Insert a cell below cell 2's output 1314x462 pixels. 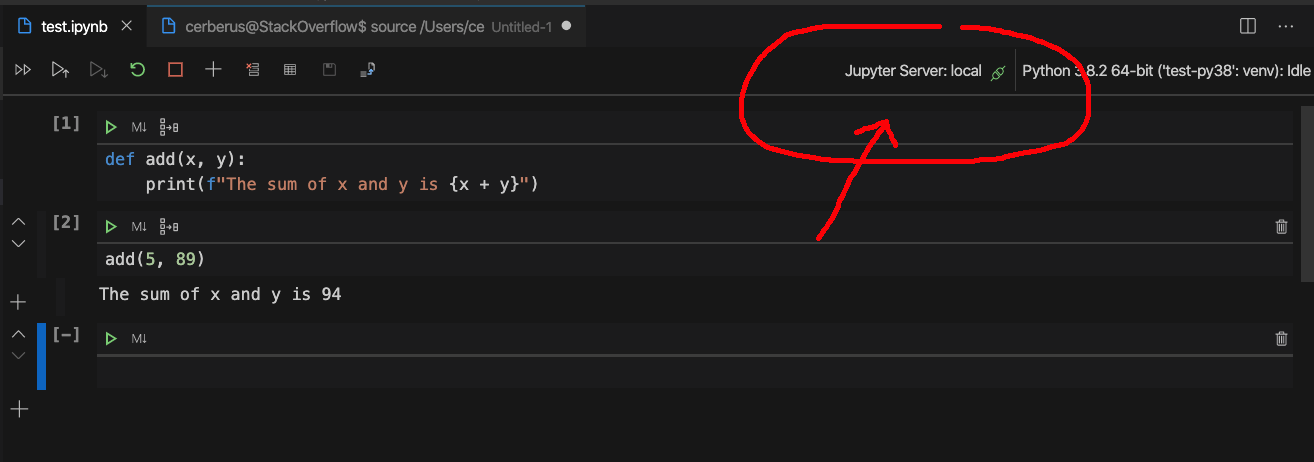point(18,302)
